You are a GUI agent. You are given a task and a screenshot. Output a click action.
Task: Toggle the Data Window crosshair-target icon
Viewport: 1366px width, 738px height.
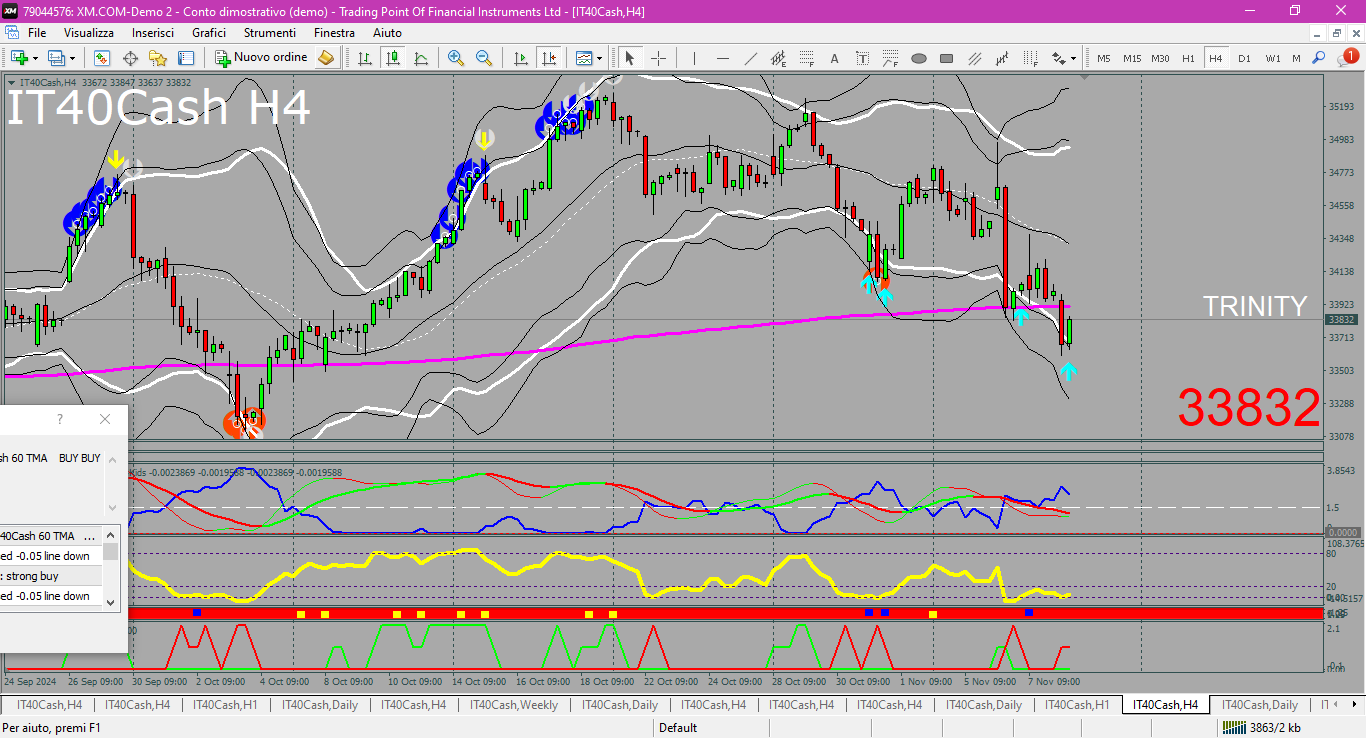(x=130, y=58)
